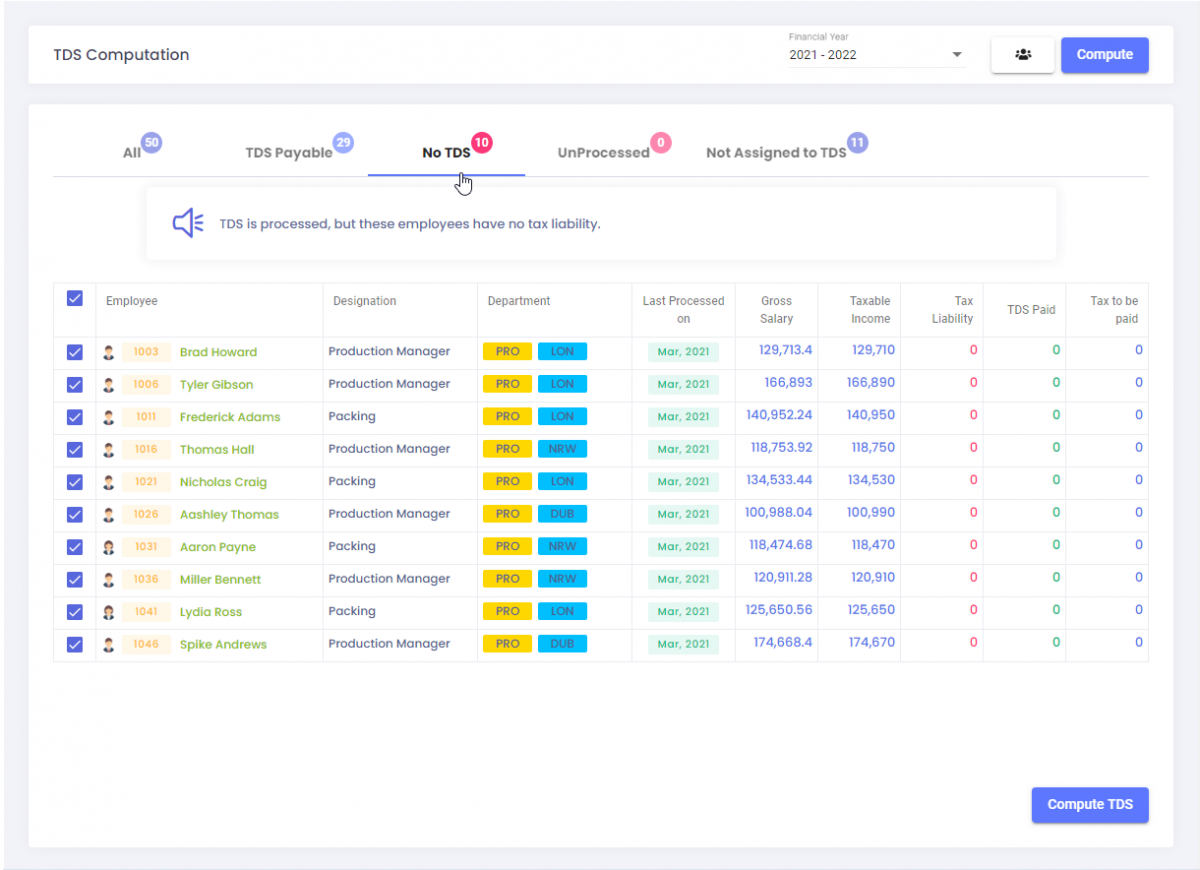Uncheck the select-all checkbox in table header
Screen dimensions: 1200x870
73,298
